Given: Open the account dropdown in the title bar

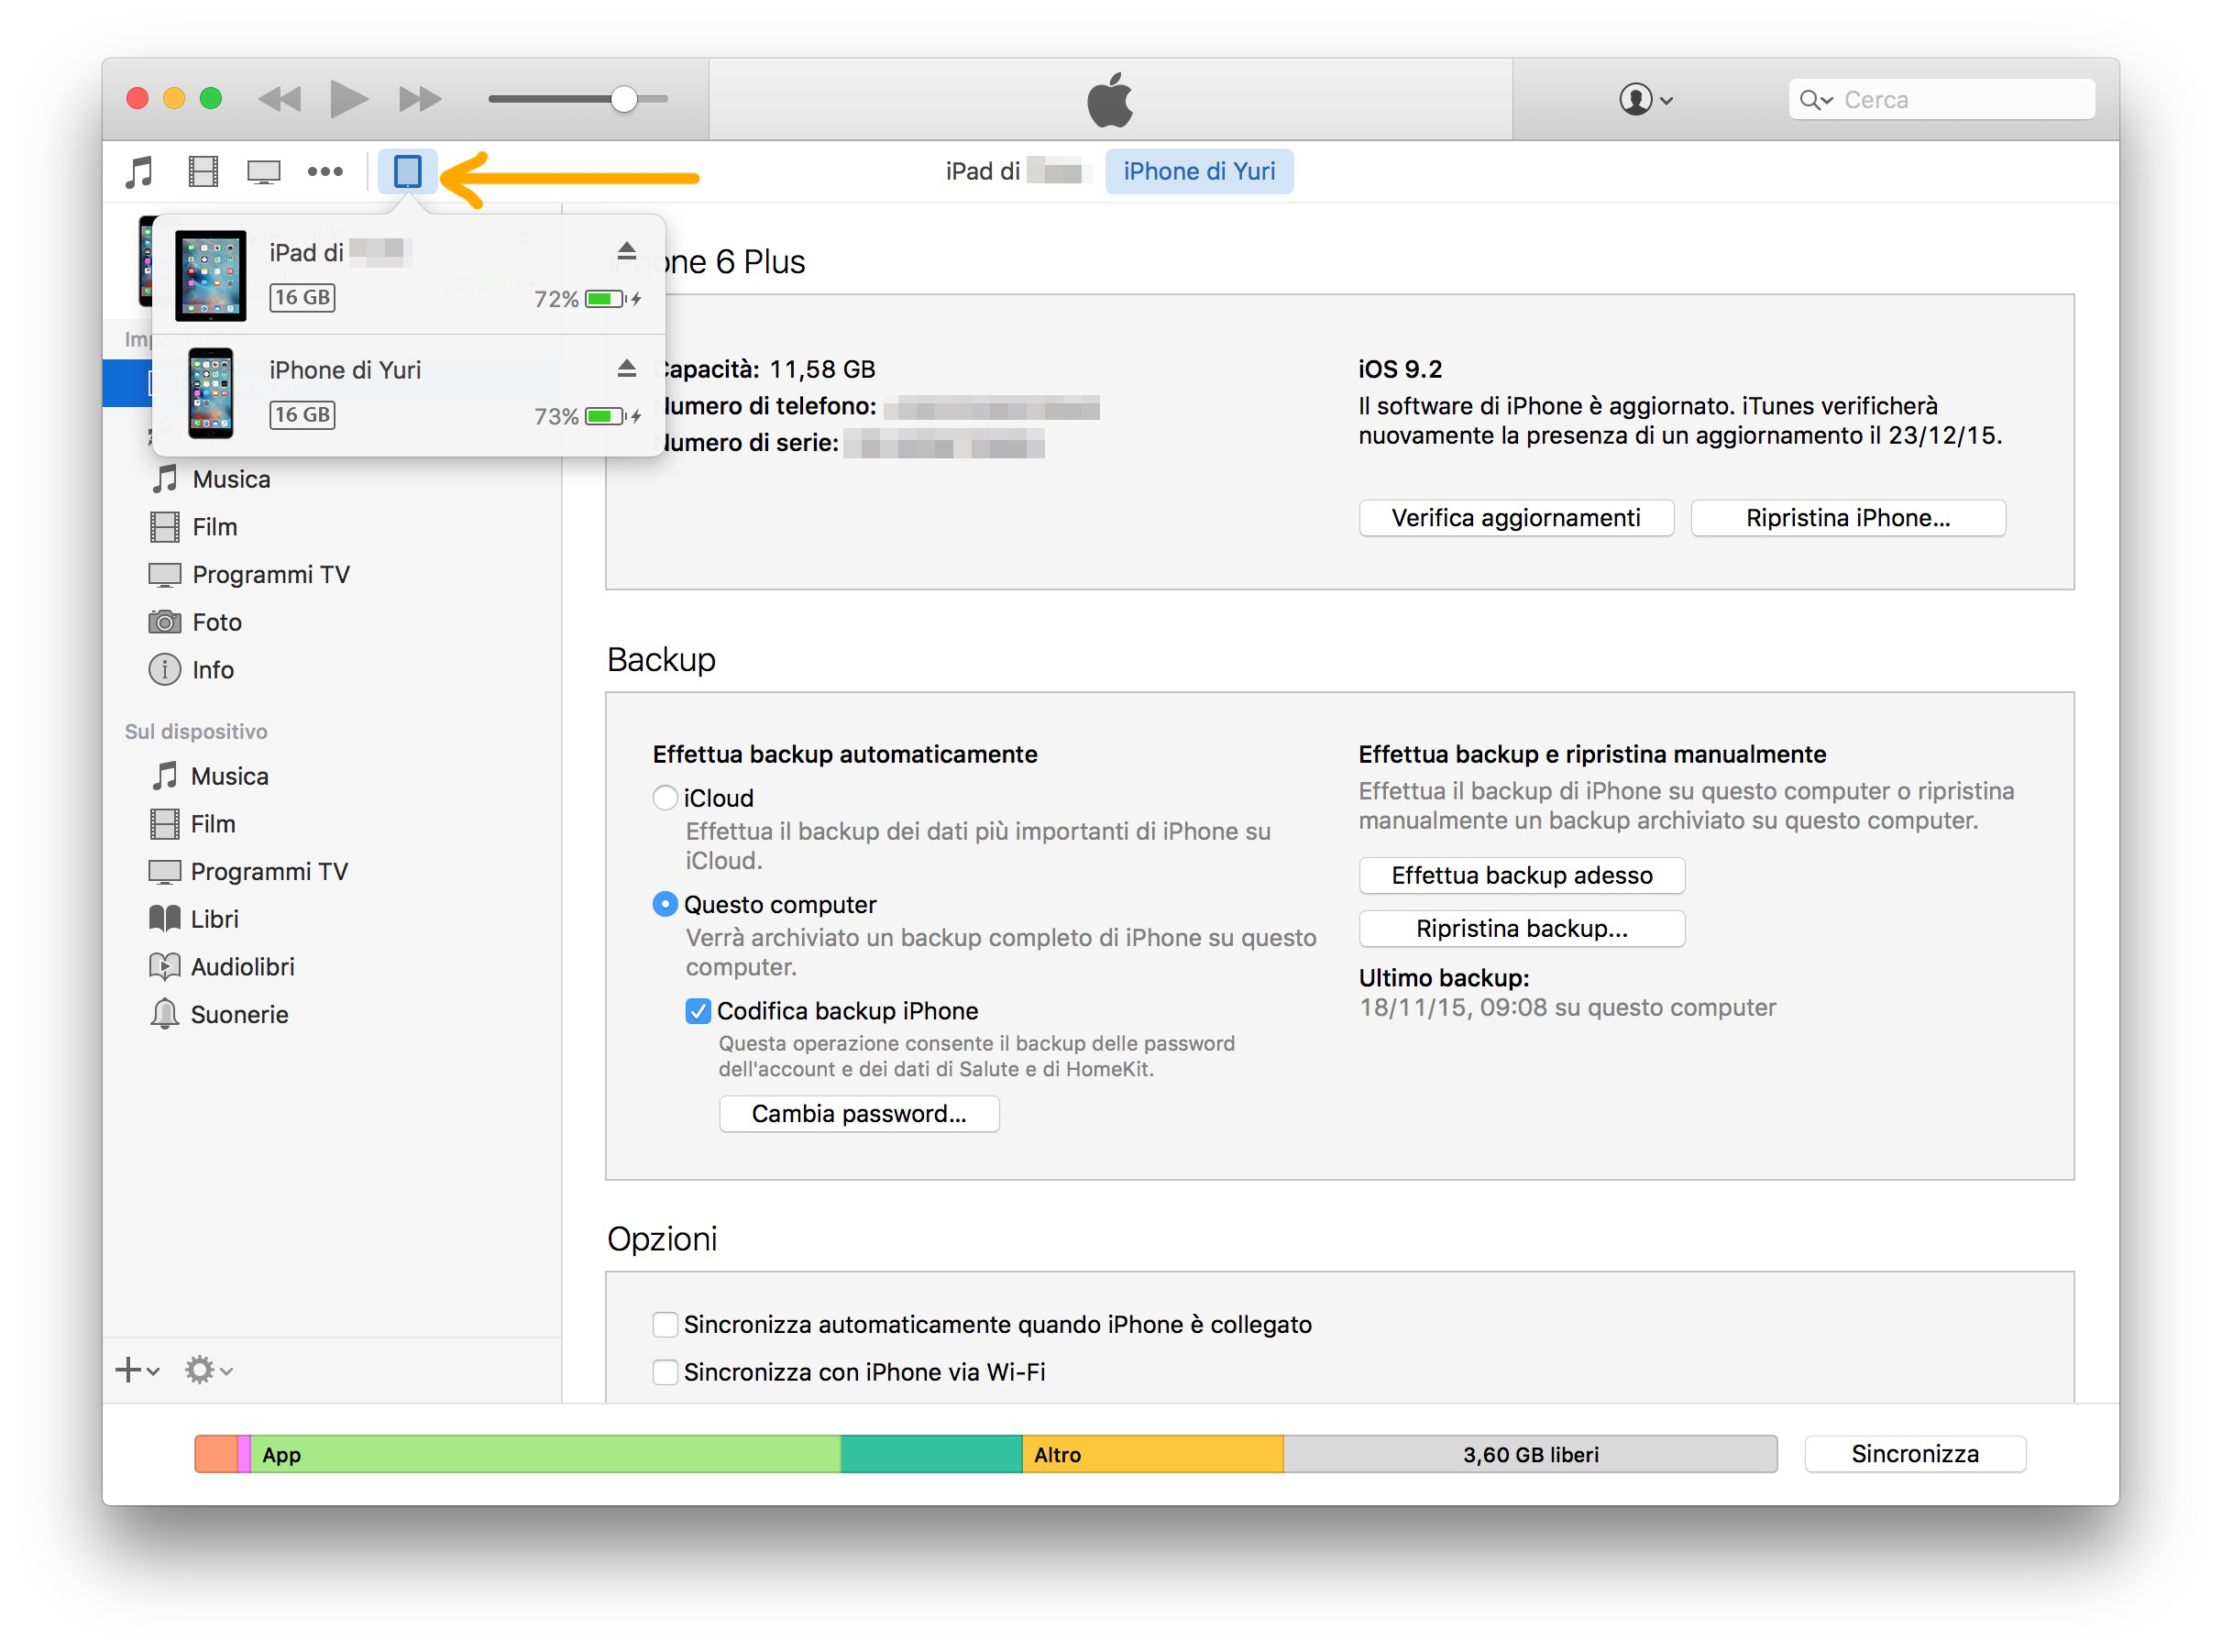Looking at the screenshot, I should (1645, 100).
